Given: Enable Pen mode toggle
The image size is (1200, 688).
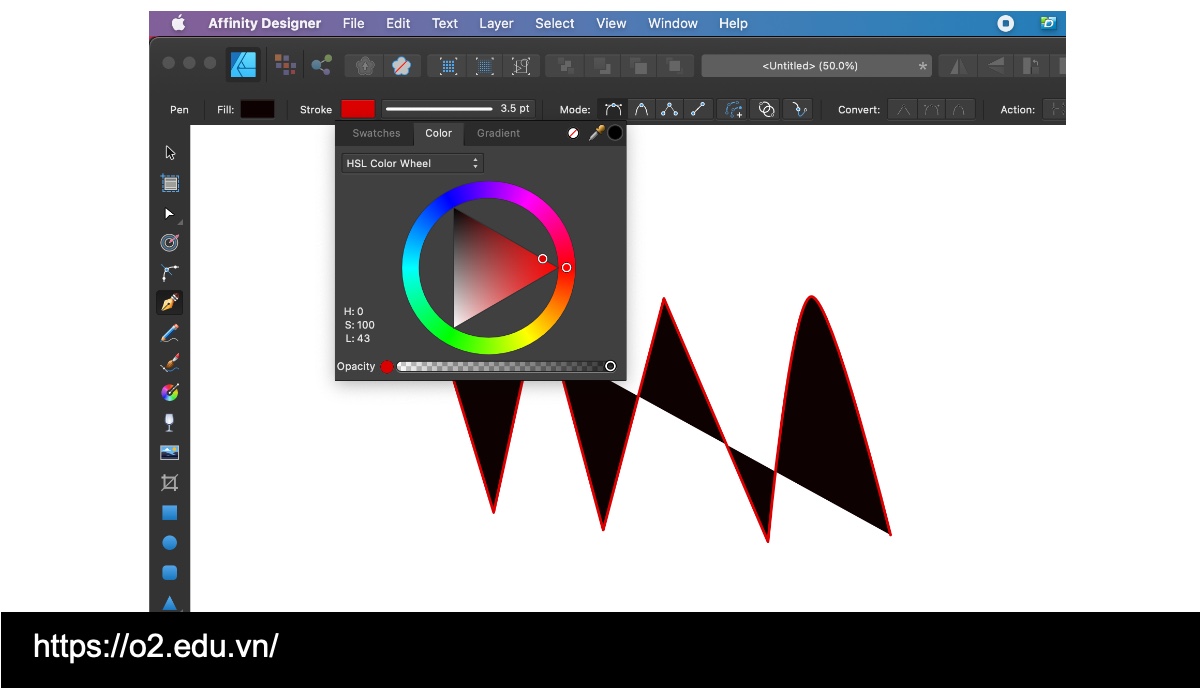Looking at the screenshot, I should (613, 110).
